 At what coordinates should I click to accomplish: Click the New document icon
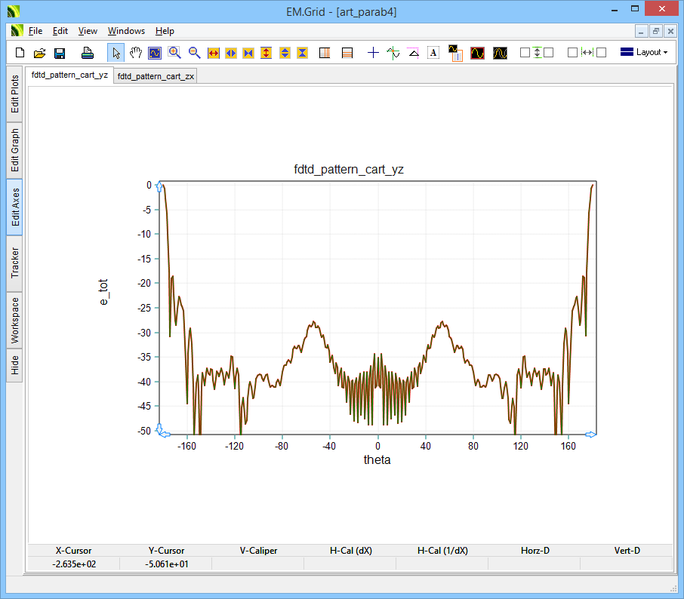(19, 52)
